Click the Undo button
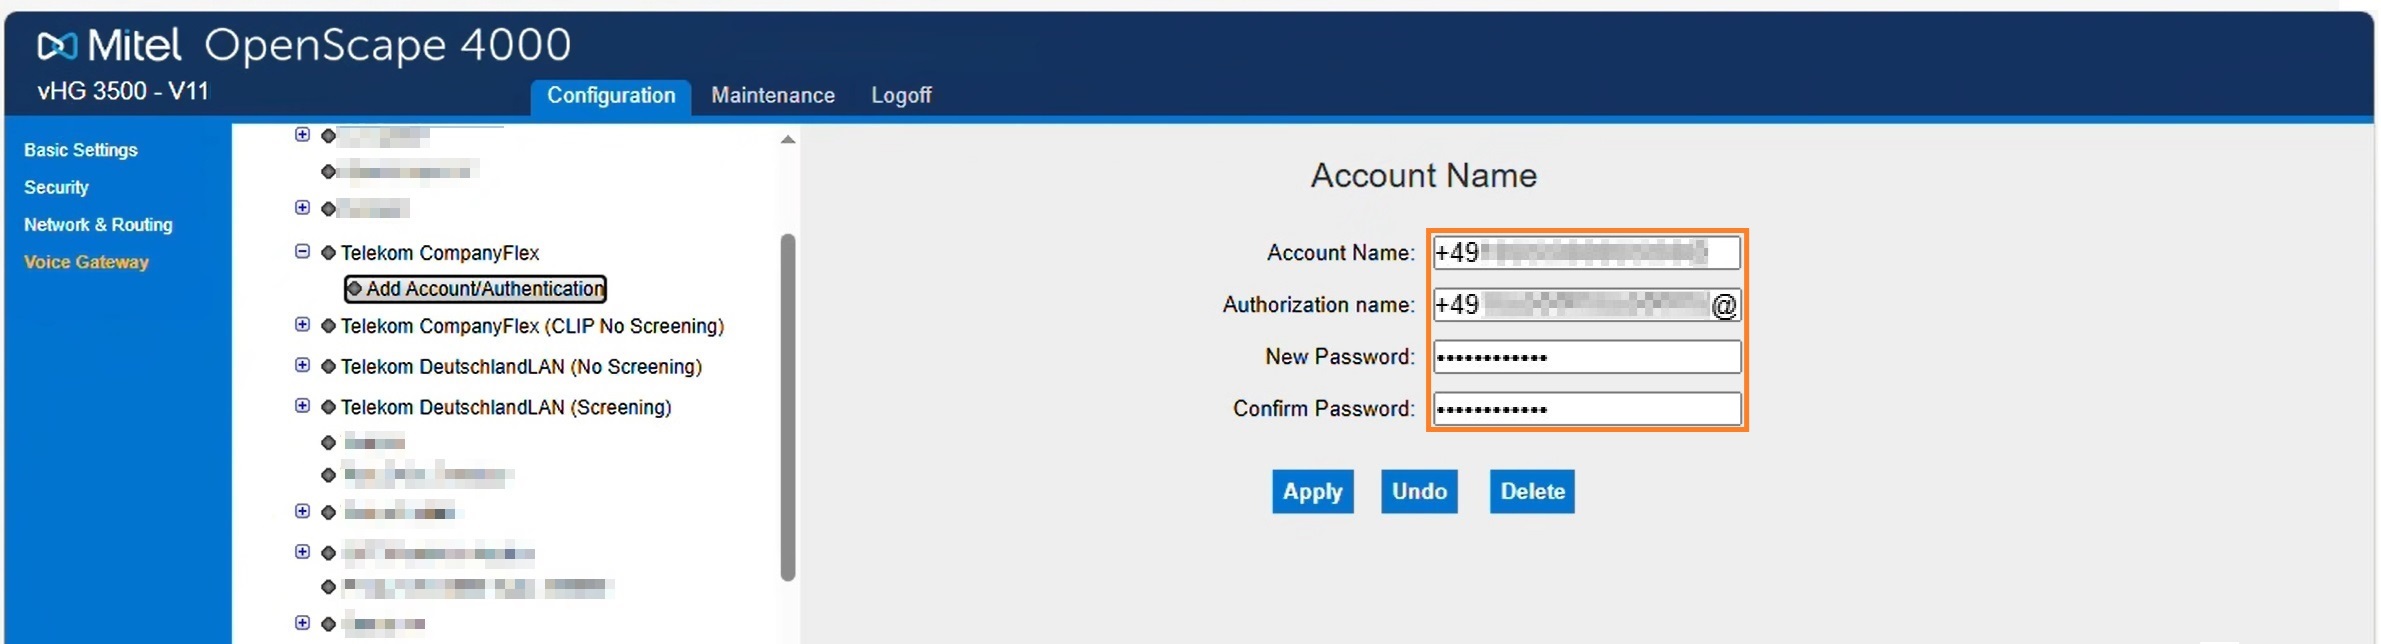Image resolution: width=2381 pixels, height=644 pixels. click(1419, 492)
